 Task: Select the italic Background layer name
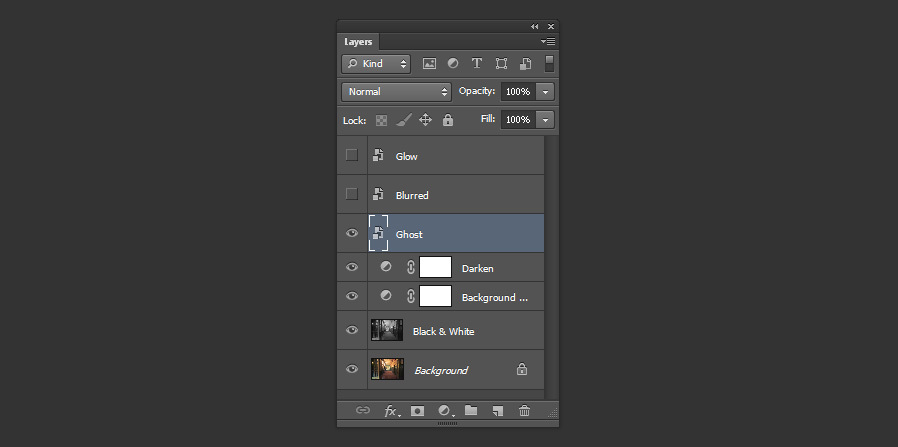441,370
